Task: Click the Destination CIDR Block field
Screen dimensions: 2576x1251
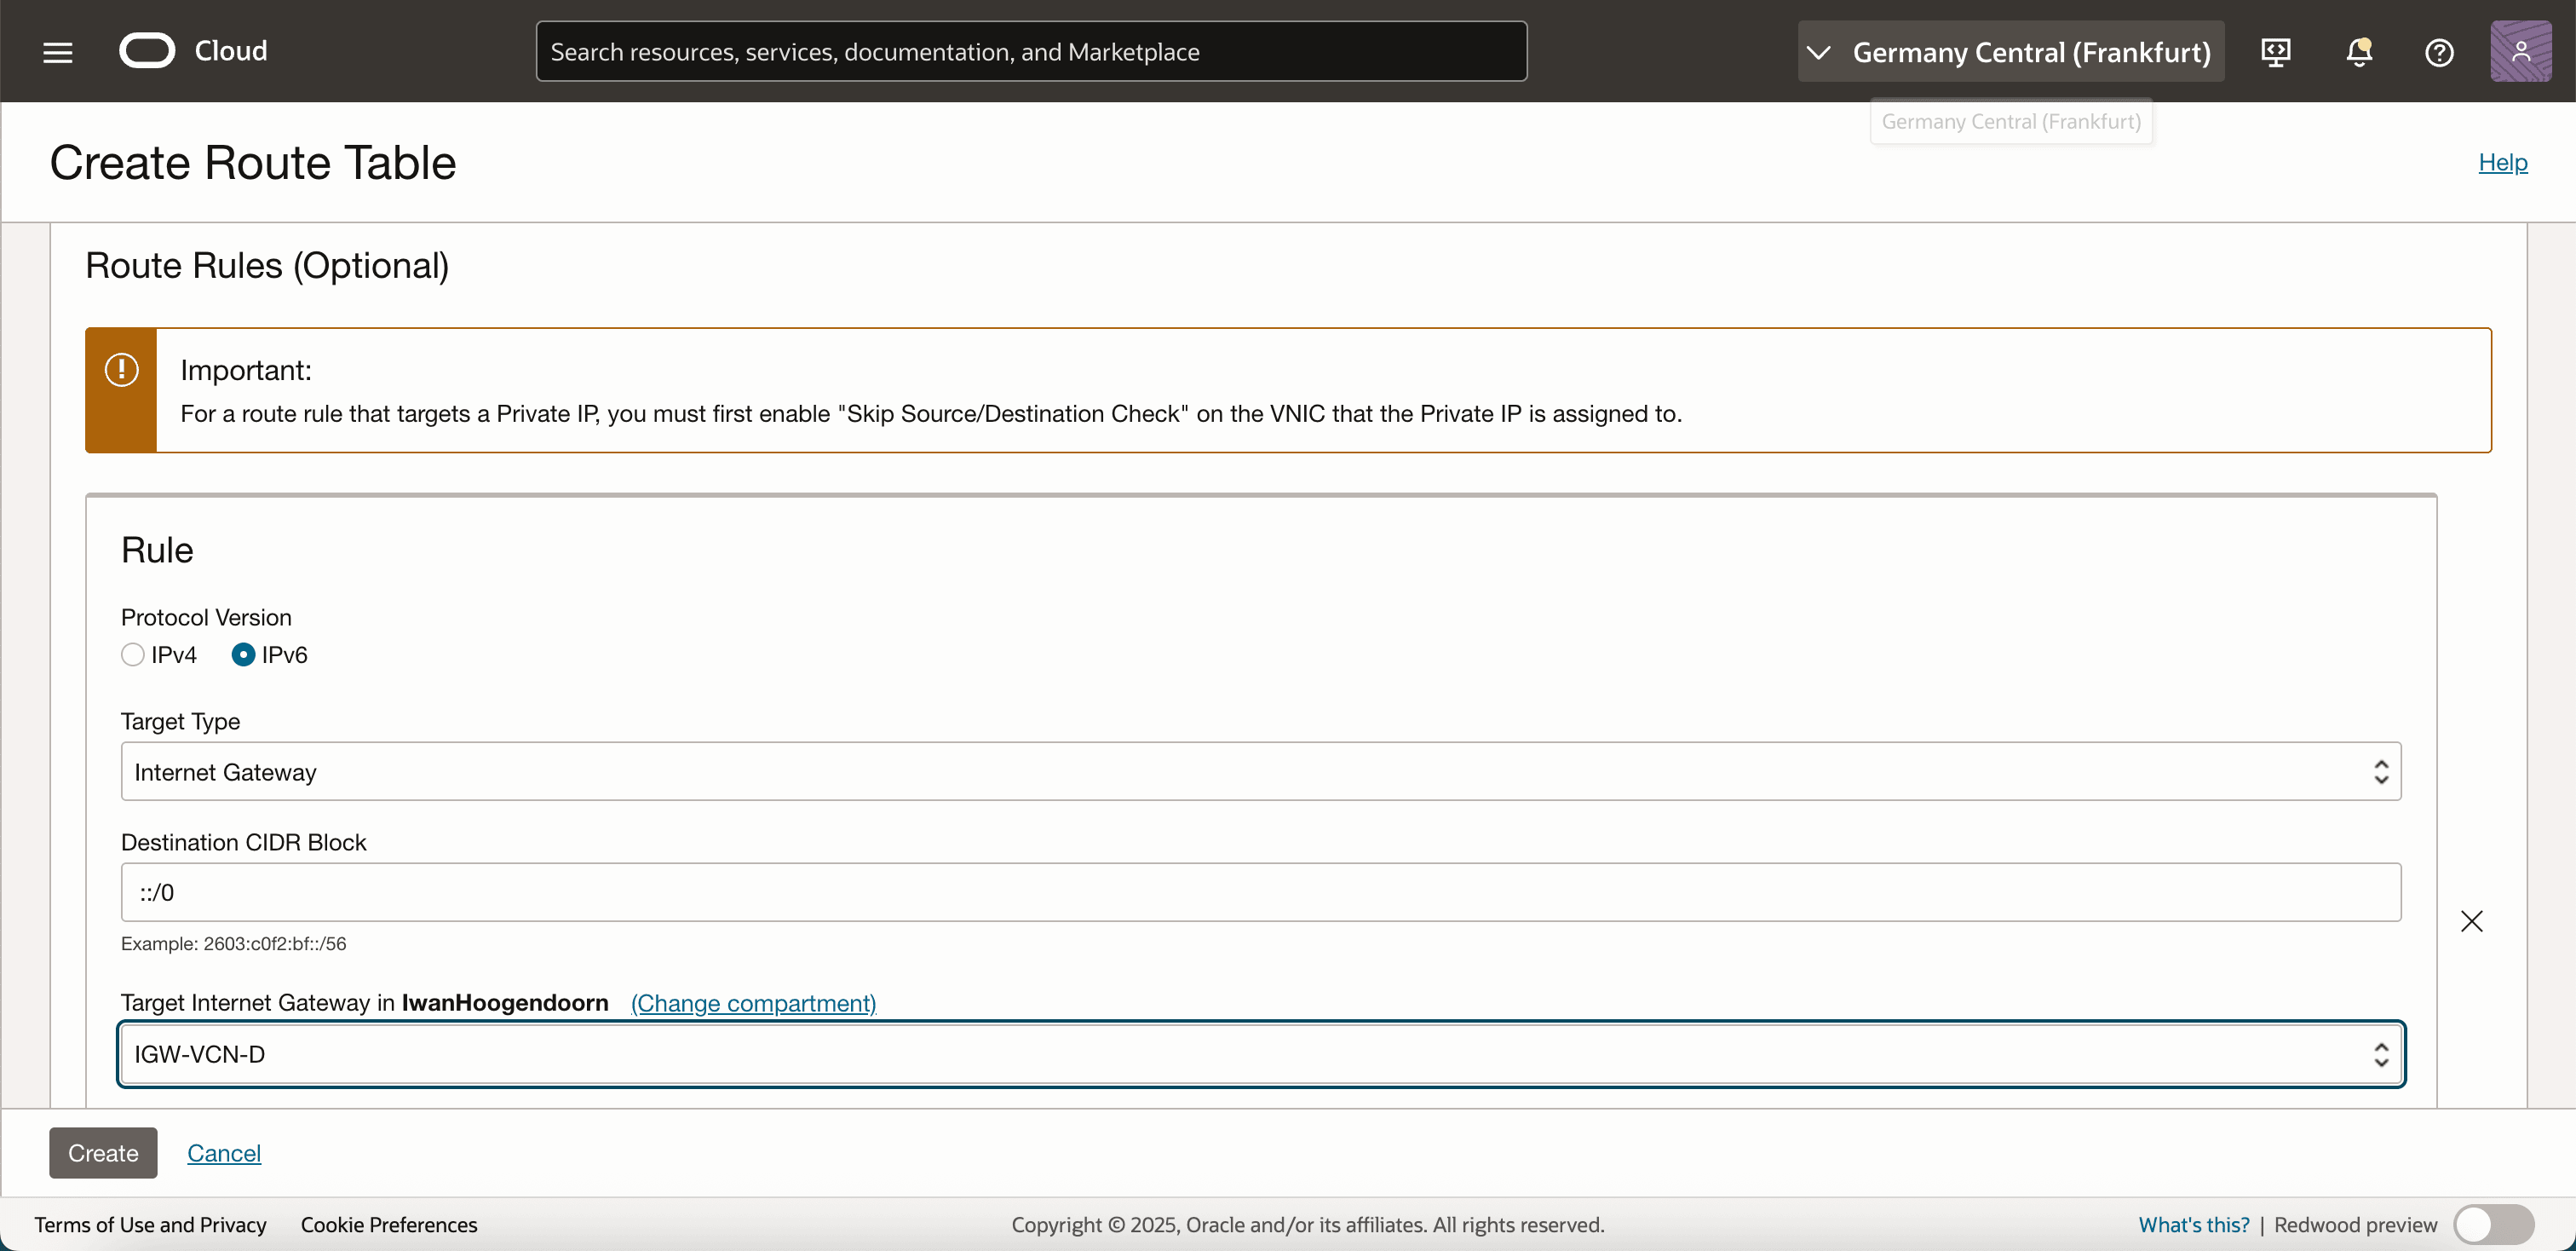Action: coord(1260,892)
